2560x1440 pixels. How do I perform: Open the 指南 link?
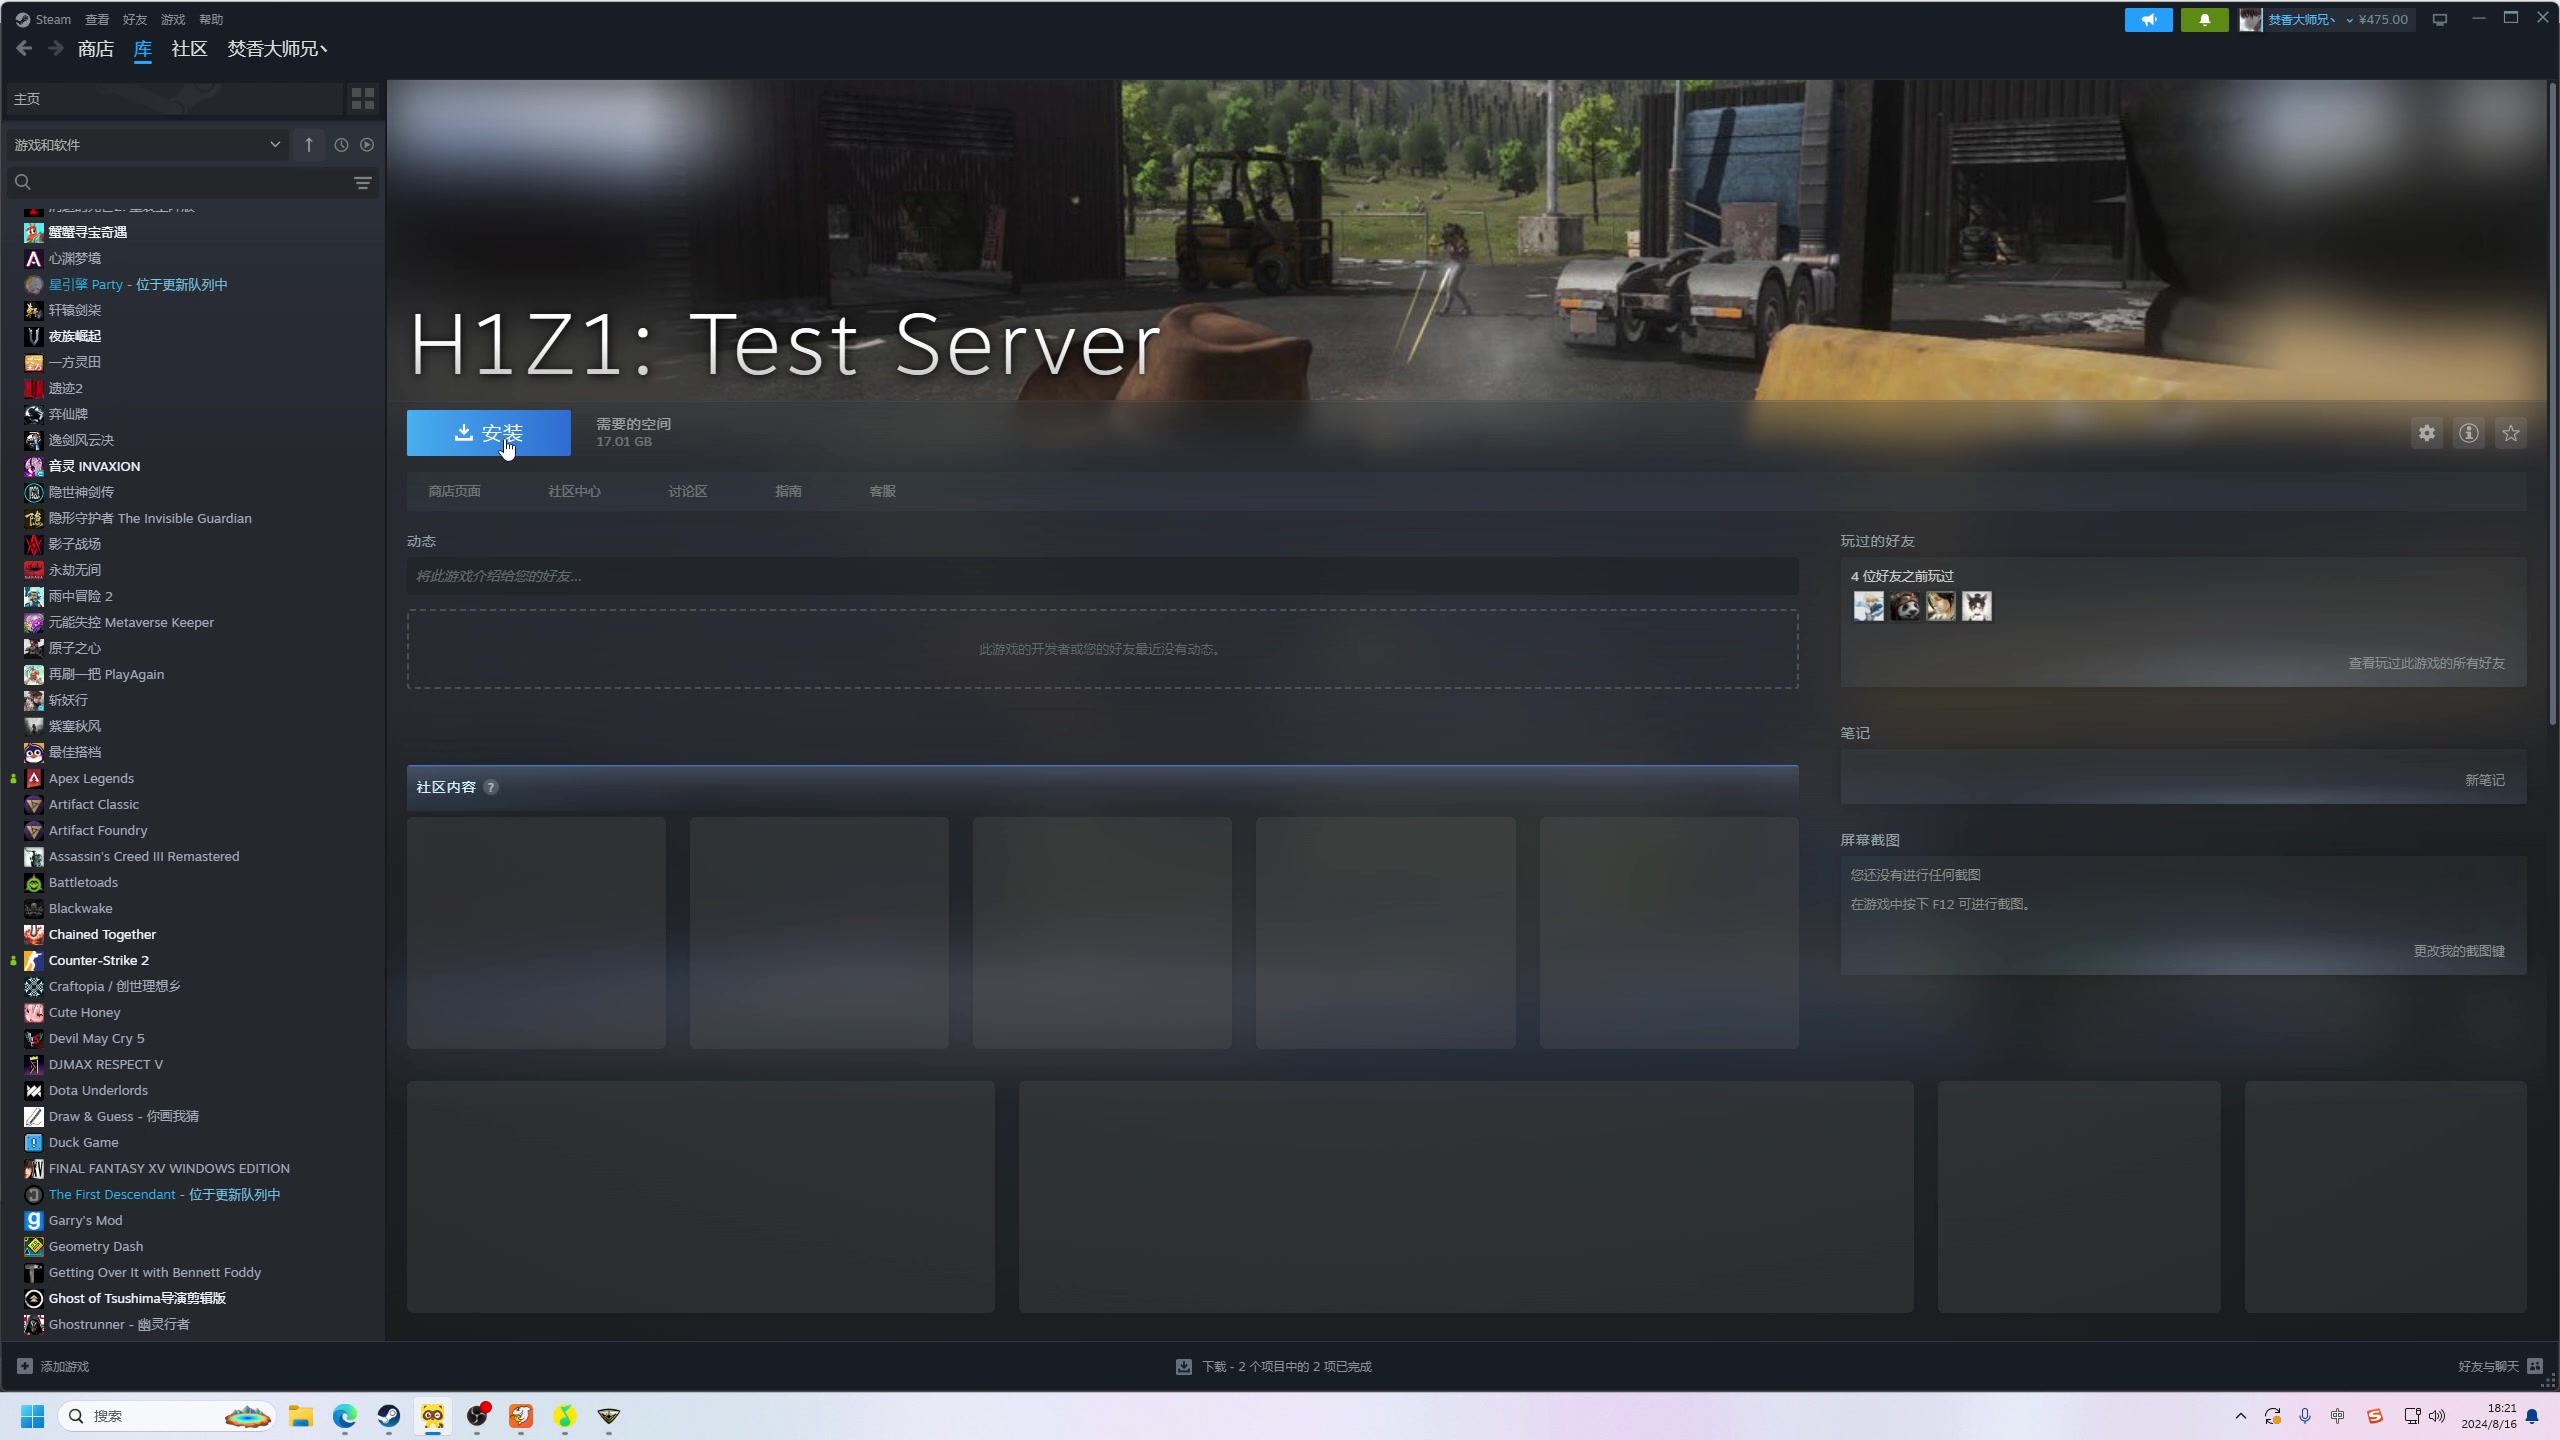(788, 491)
